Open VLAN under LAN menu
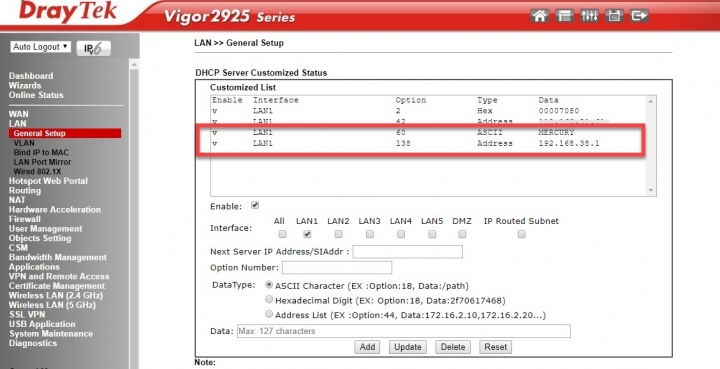Viewport: 720px width, 369px height. click(24, 143)
